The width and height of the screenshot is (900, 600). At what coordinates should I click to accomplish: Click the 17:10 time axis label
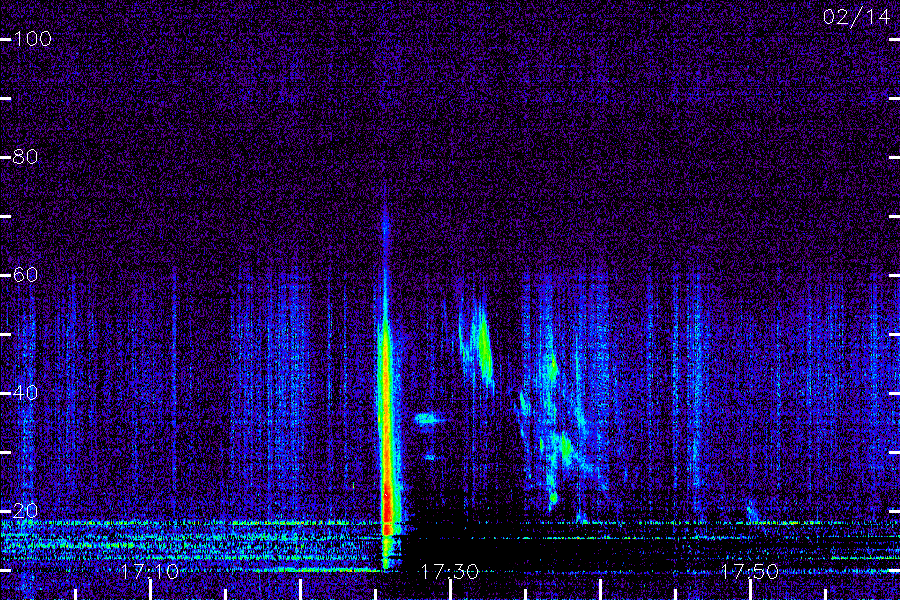point(150,572)
